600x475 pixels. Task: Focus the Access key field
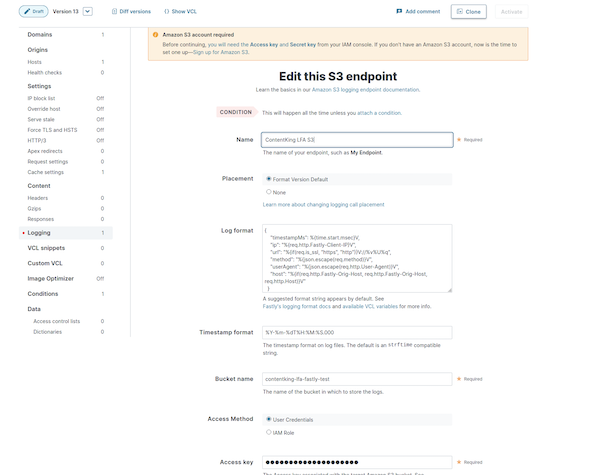click(357, 462)
